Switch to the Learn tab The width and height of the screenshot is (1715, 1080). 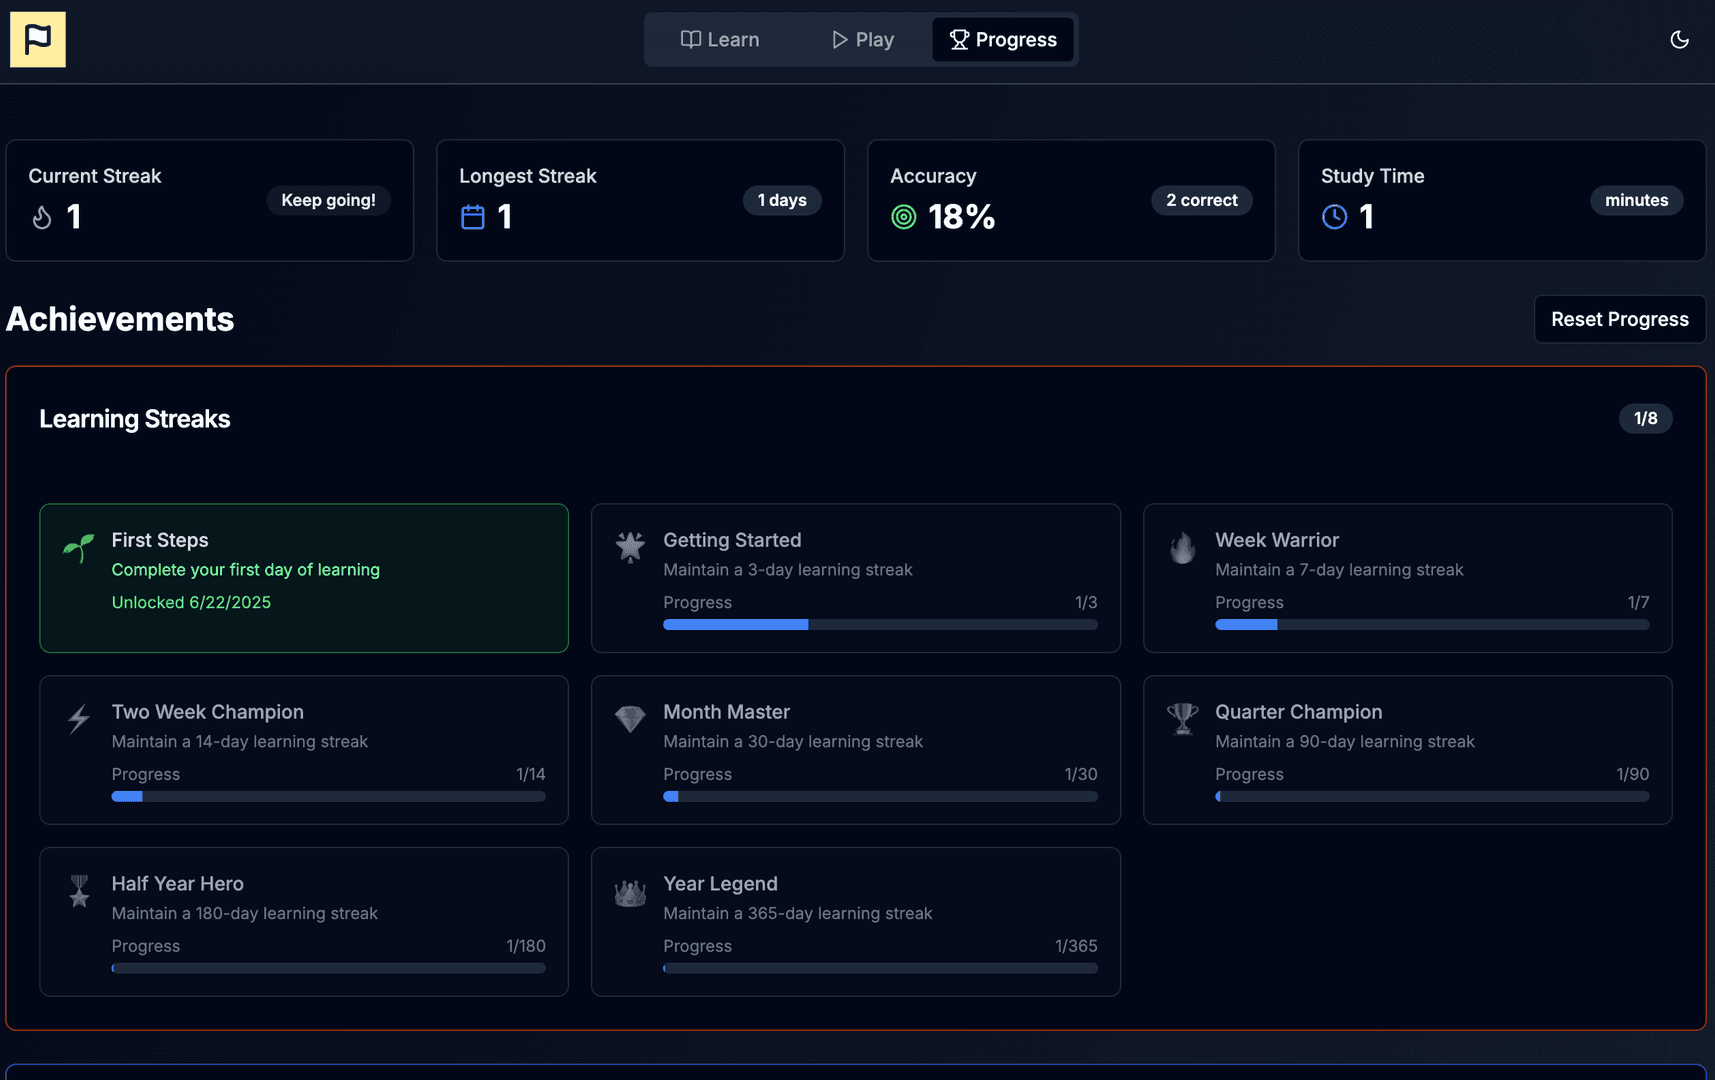tap(720, 40)
